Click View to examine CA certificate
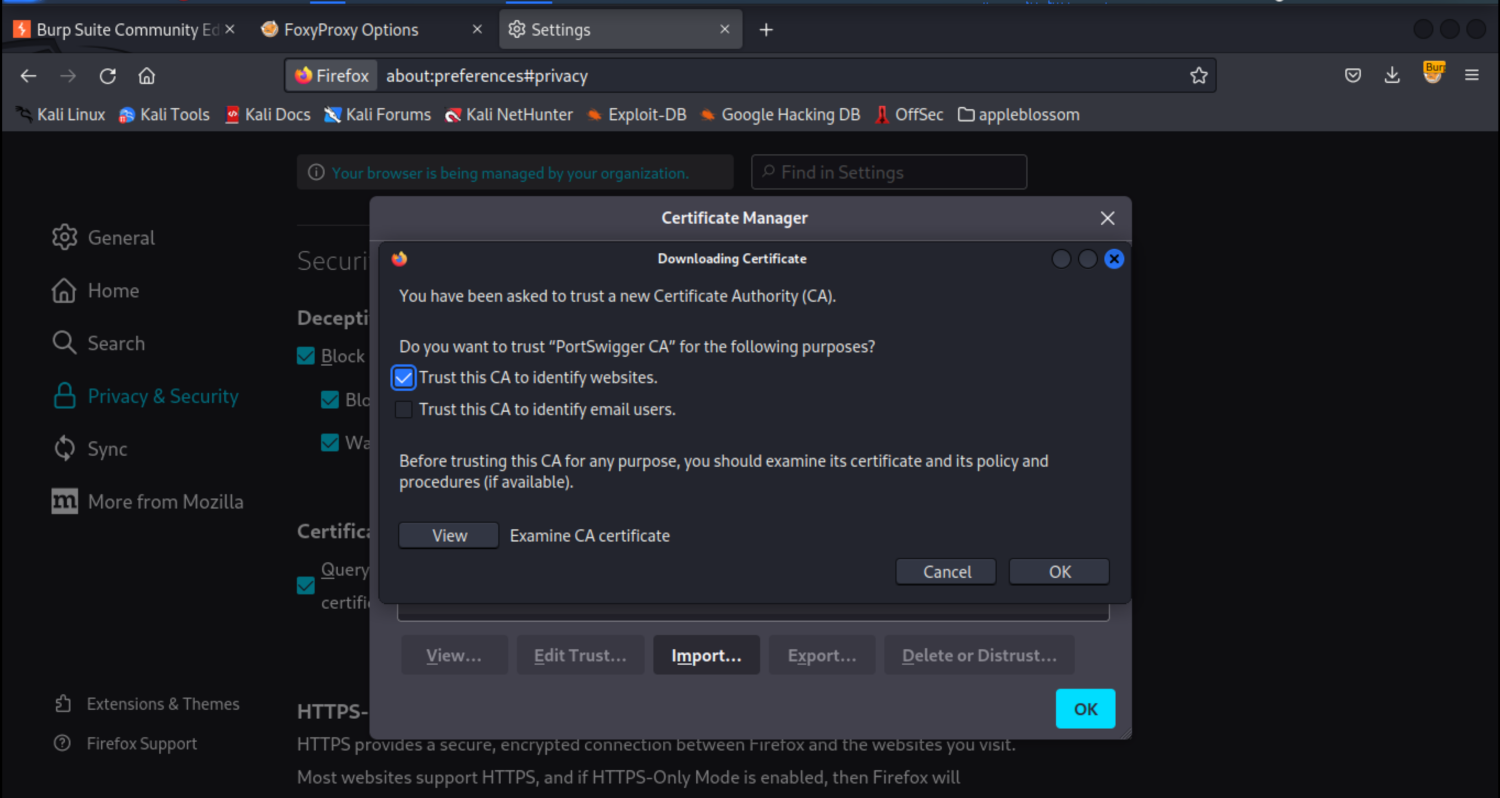The image size is (1500, 798). [x=449, y=536]
